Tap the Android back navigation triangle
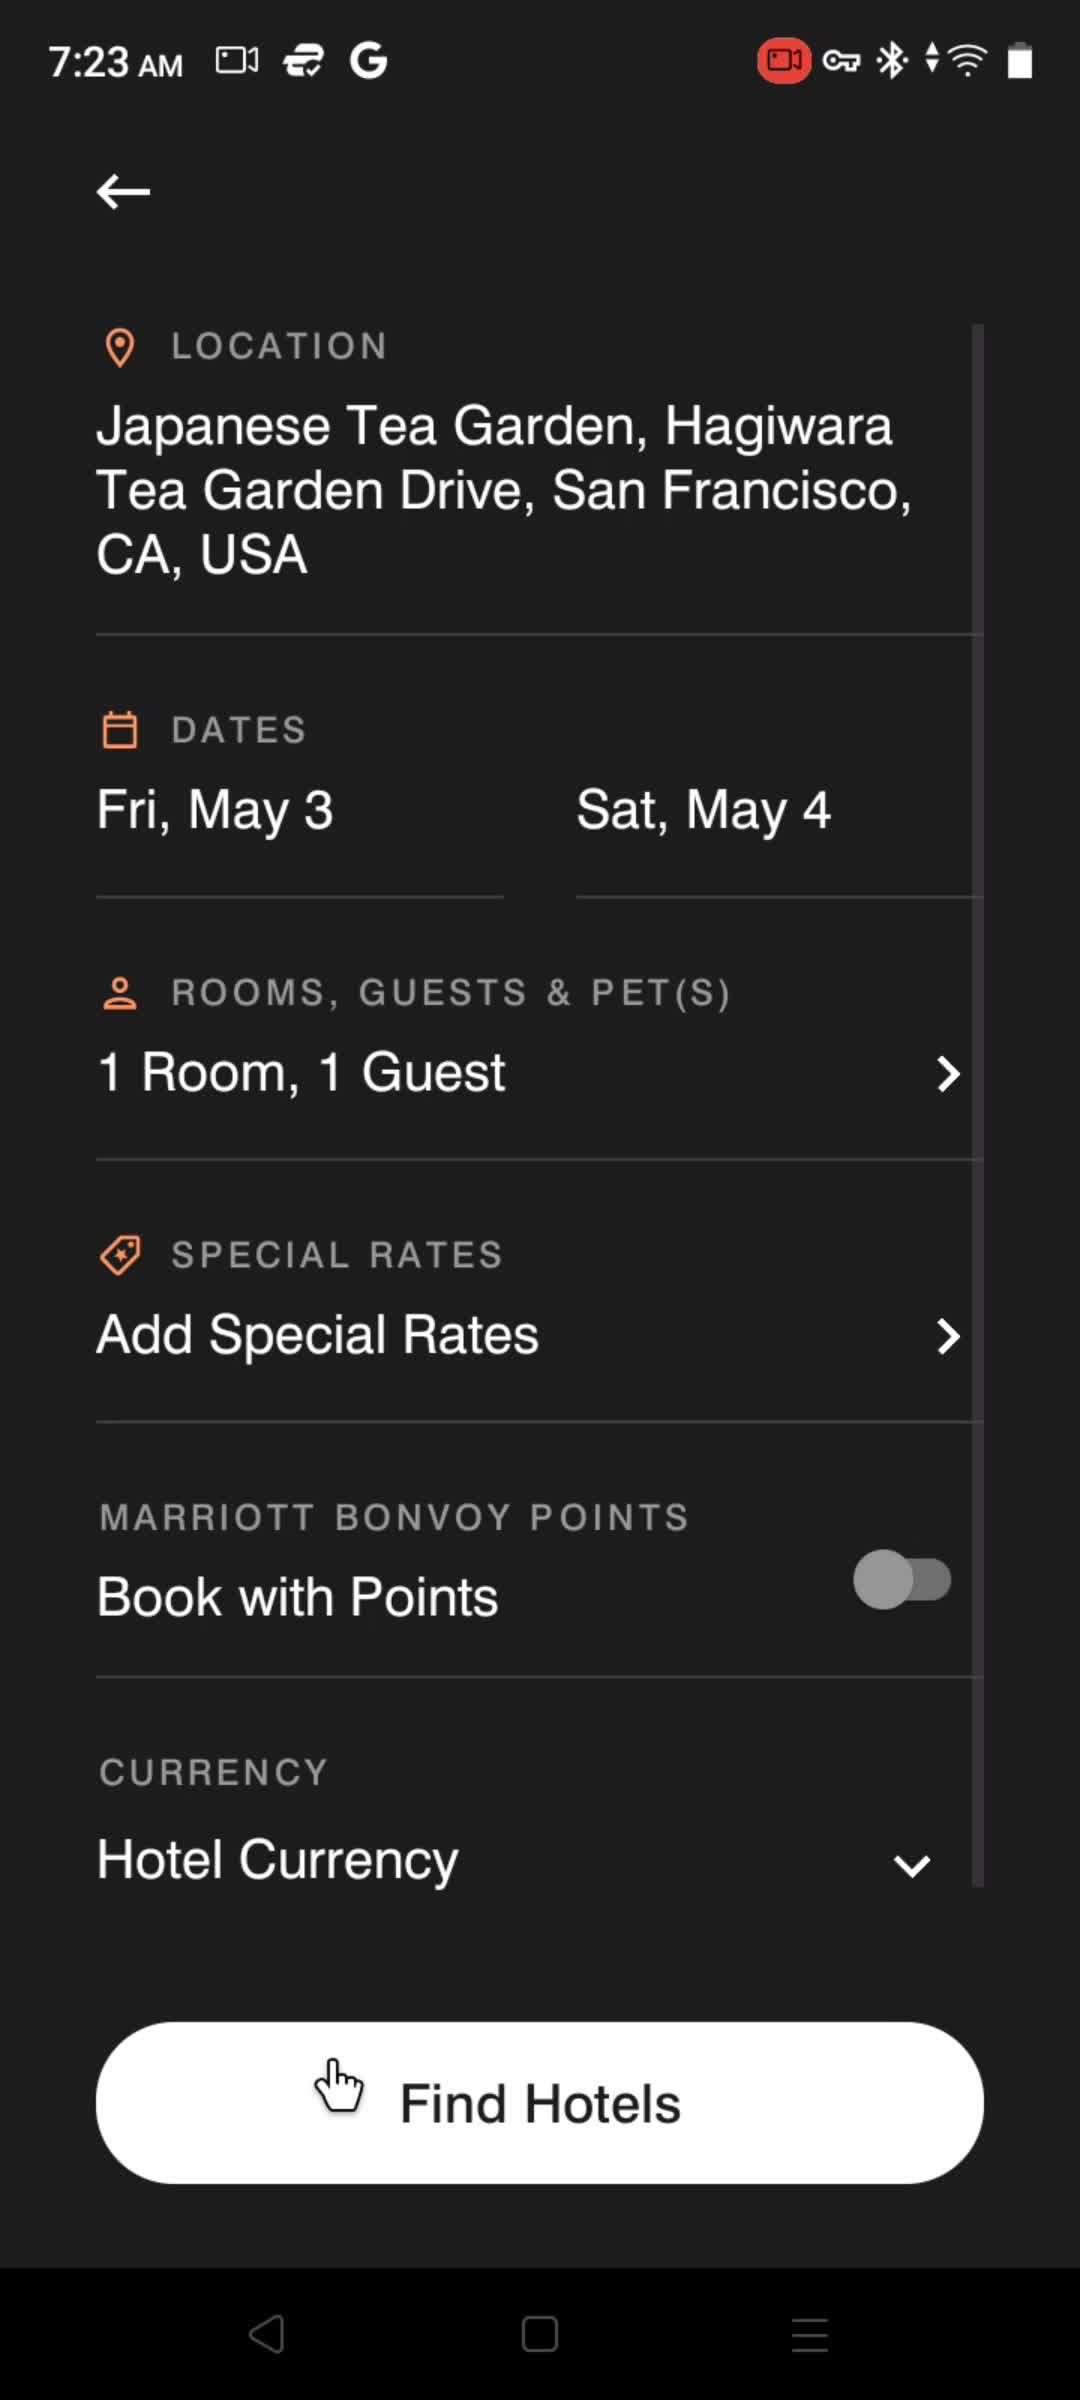1080x2400 pixels. [x=267, y=2335]
